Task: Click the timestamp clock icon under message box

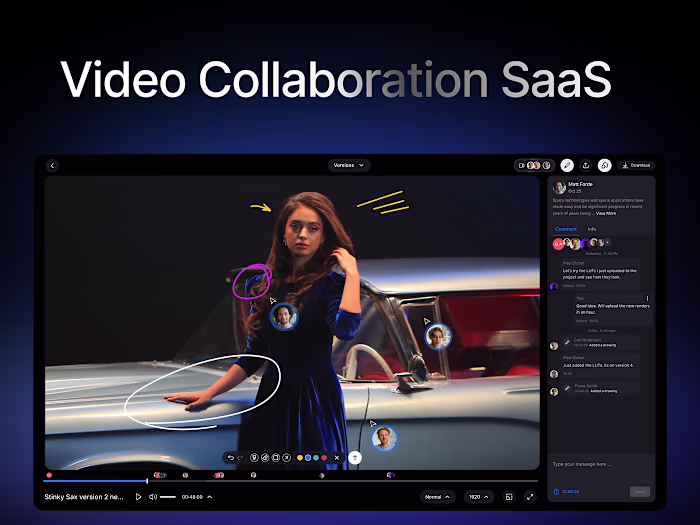Action: coord(556,492)
